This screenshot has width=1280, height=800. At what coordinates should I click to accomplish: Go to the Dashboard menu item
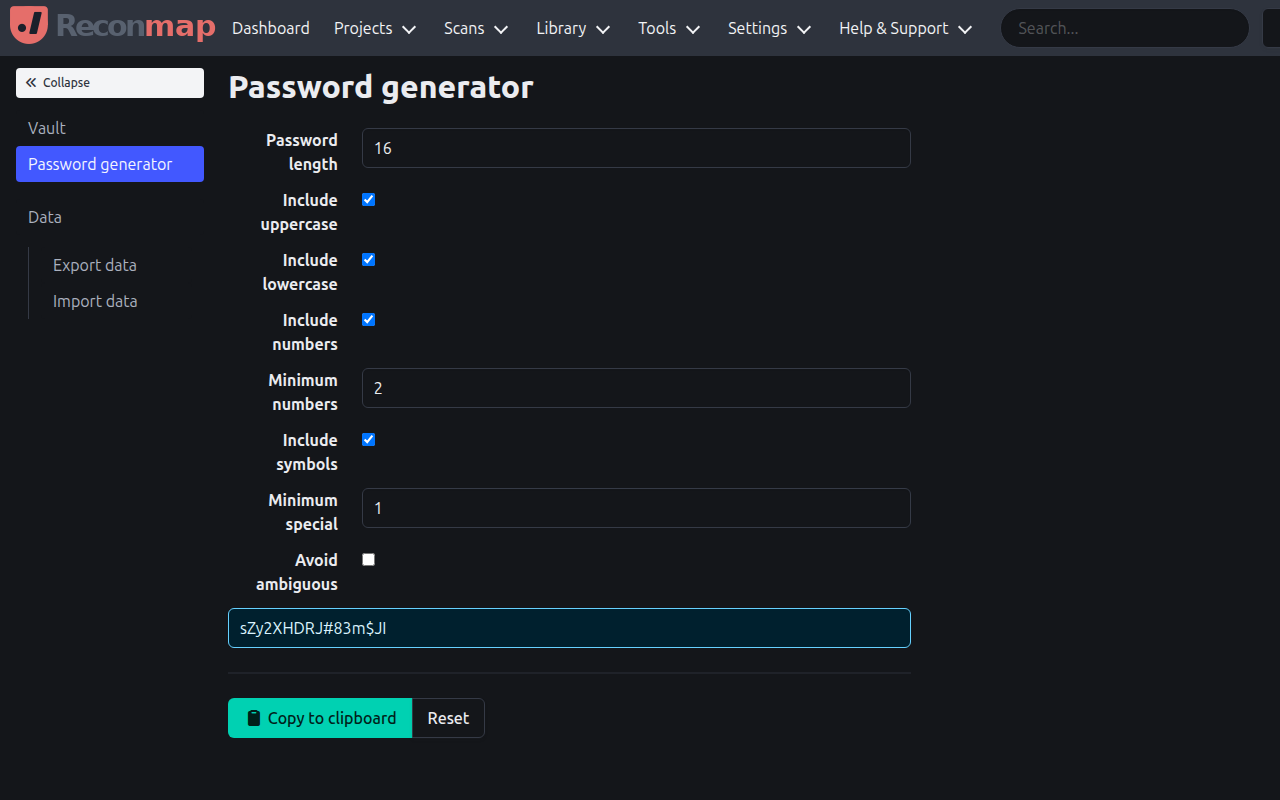coord(270,29)
